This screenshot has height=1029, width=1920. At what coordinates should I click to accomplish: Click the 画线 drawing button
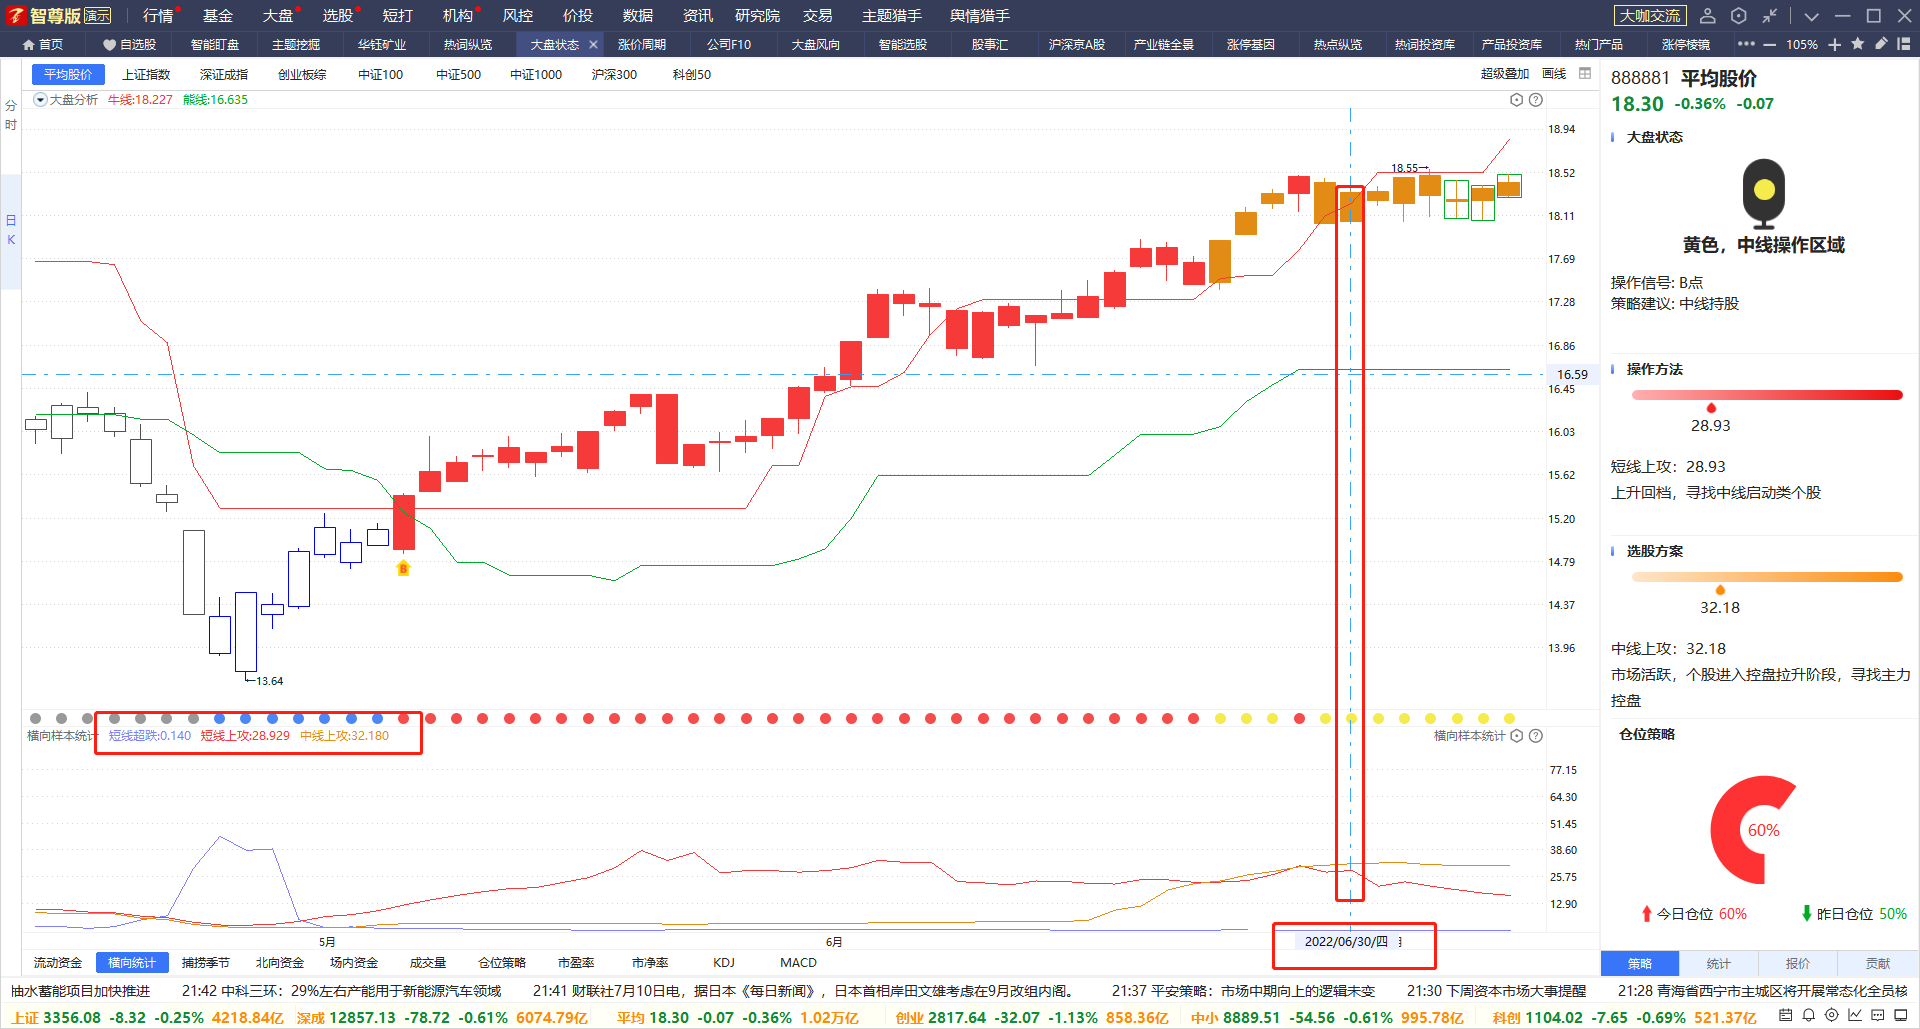click(1554, 74)
